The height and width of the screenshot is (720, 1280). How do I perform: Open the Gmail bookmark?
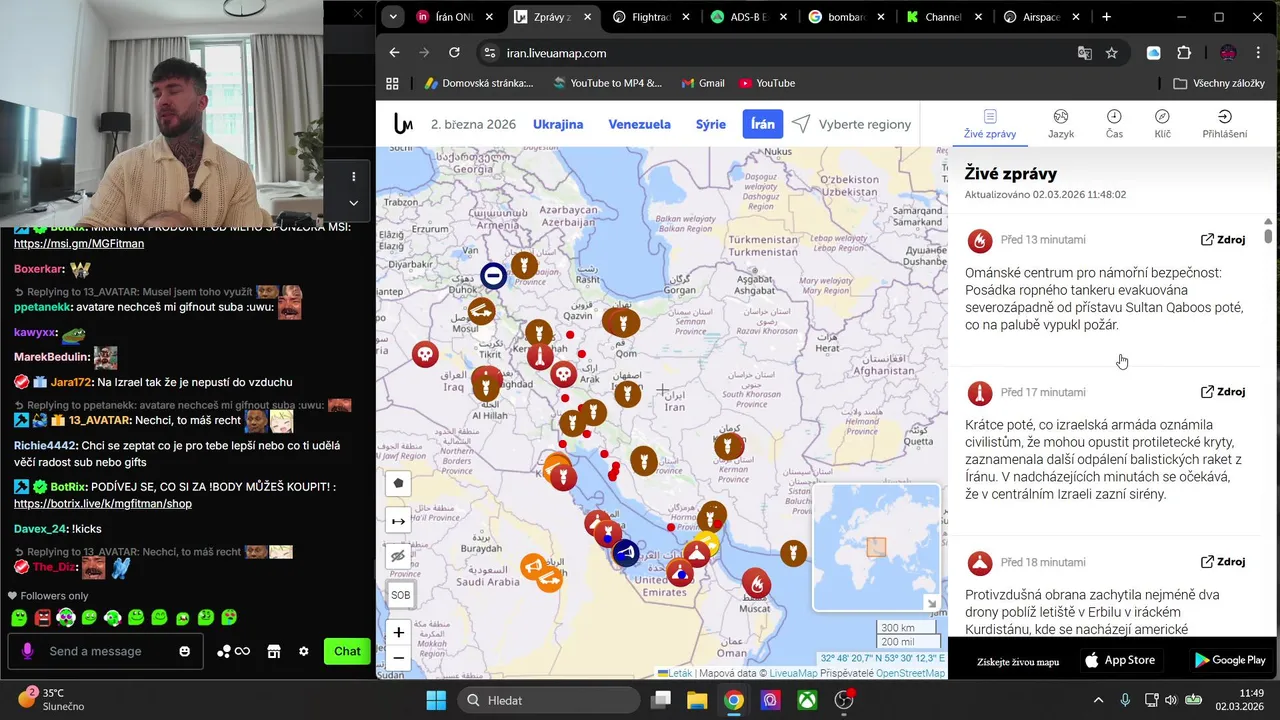[x=703, y=83]
